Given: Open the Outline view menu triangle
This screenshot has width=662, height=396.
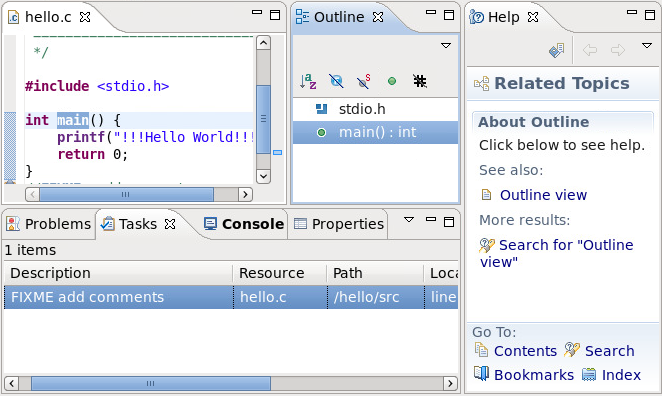Looking at the screenshot, I should pos(446,45).
